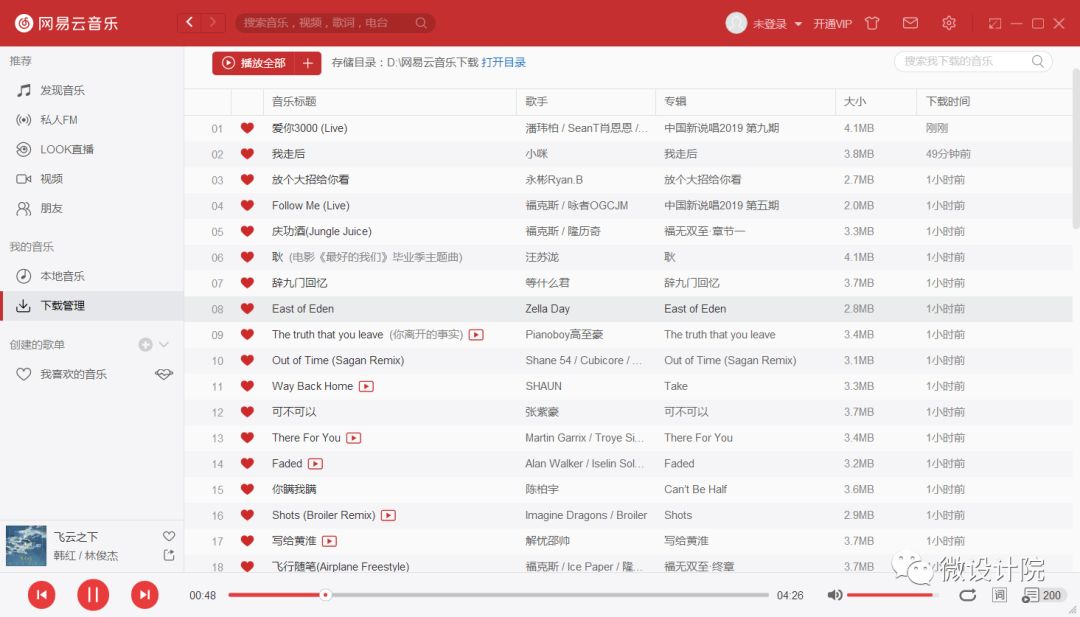Toggle like heart for 可不可以
Viewport: 1080px width, 617px height.
point(247,412)
